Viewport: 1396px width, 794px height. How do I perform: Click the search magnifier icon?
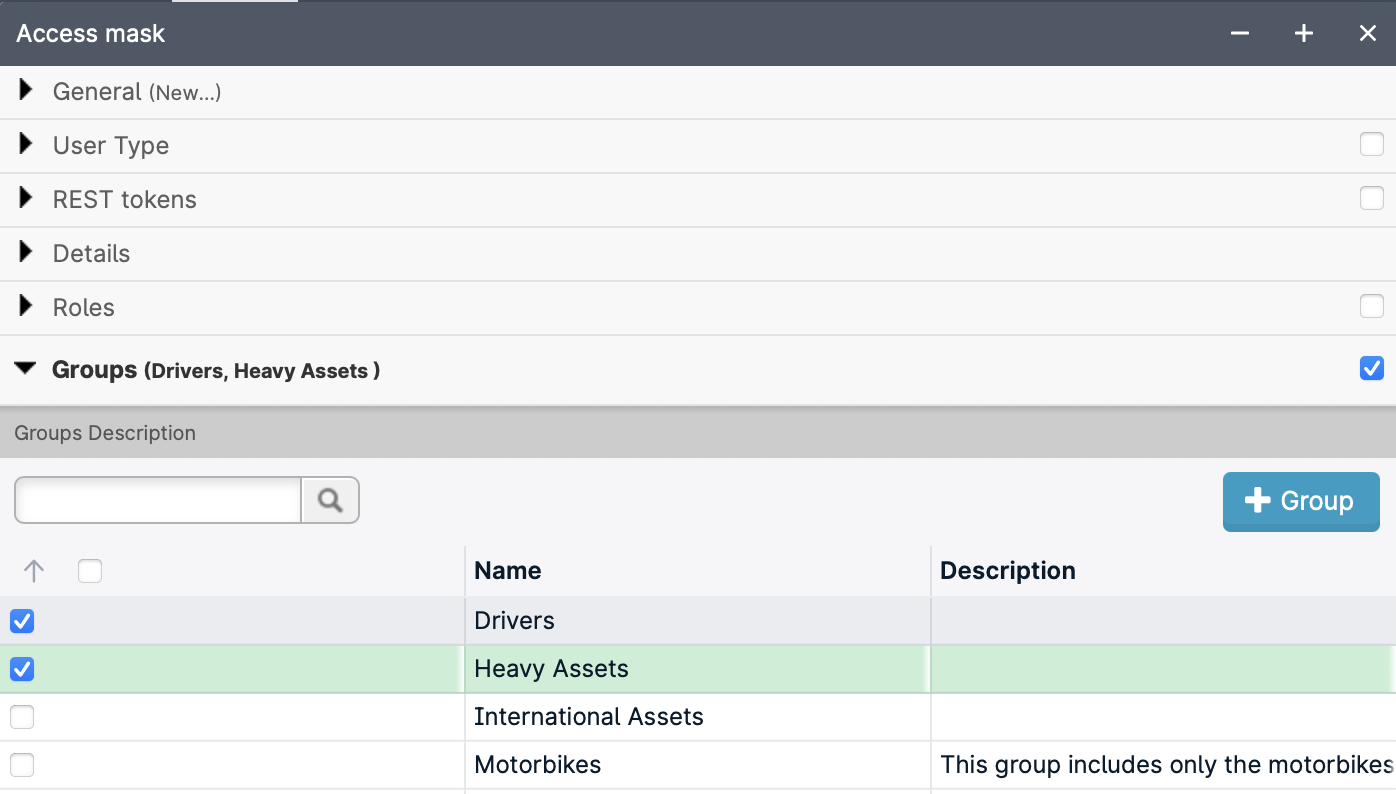pyautogui.click(x=330, y=500)
